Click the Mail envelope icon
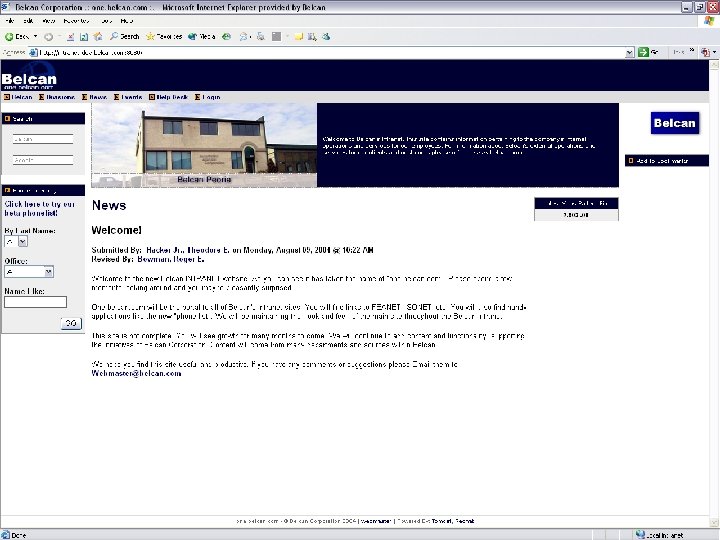This screenshot has width=720, height=540. click(243, 37)
